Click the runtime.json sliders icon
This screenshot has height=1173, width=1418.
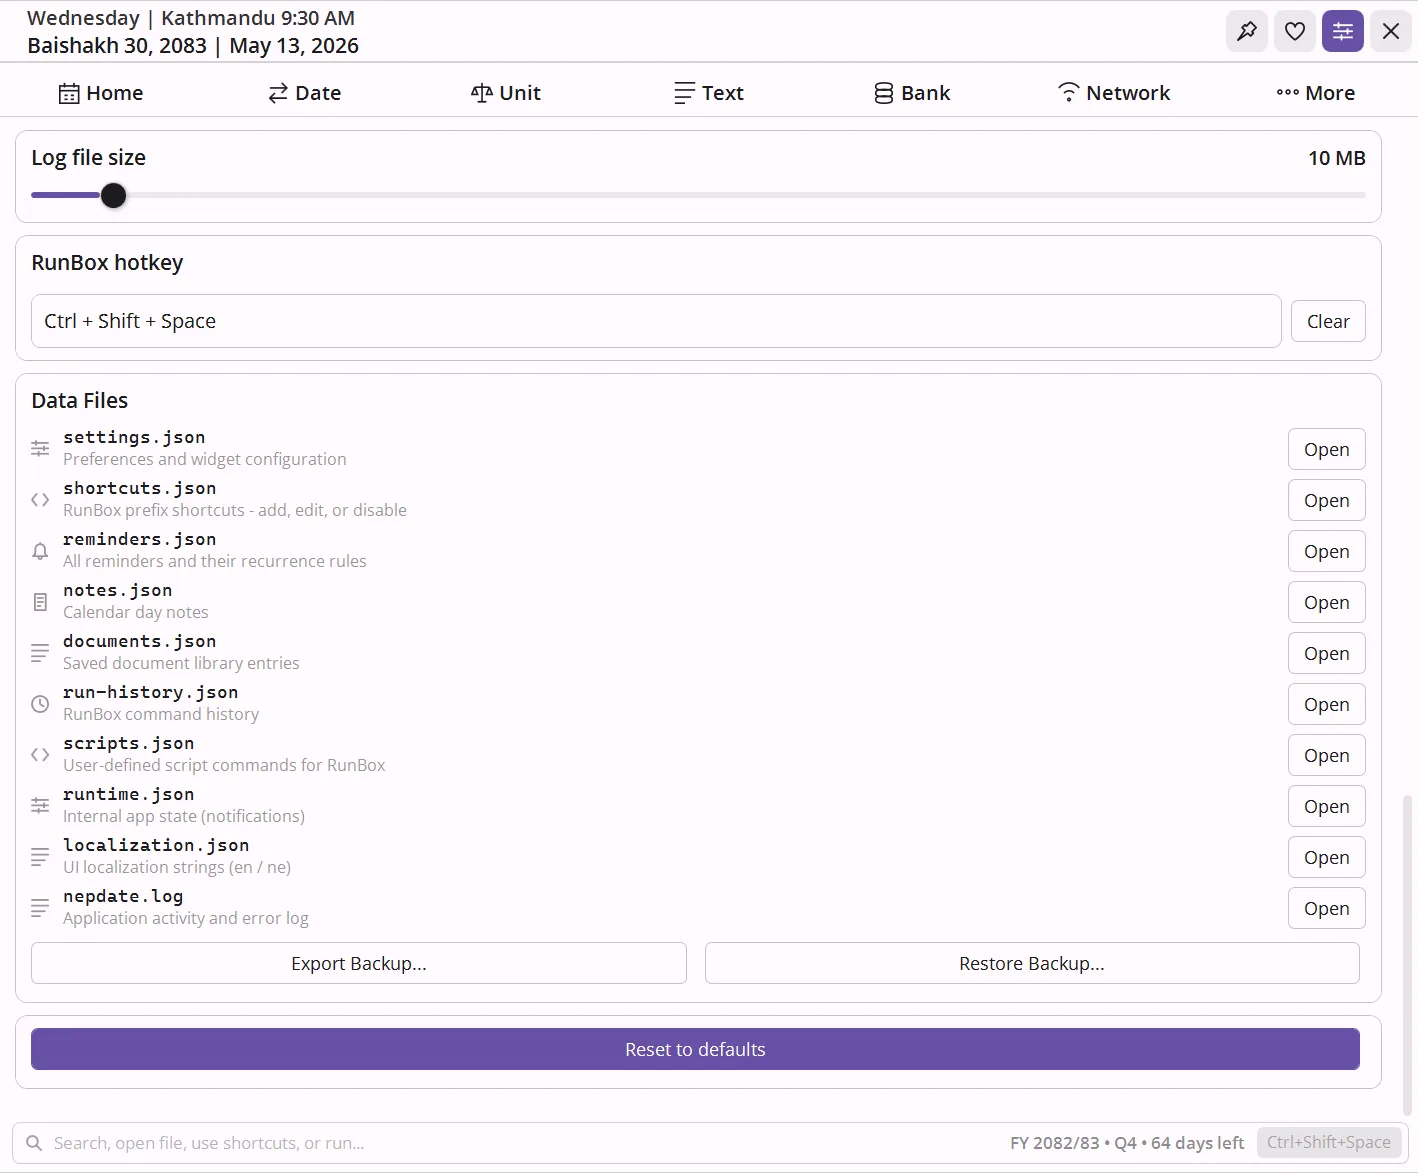click(x=40, y=806)
